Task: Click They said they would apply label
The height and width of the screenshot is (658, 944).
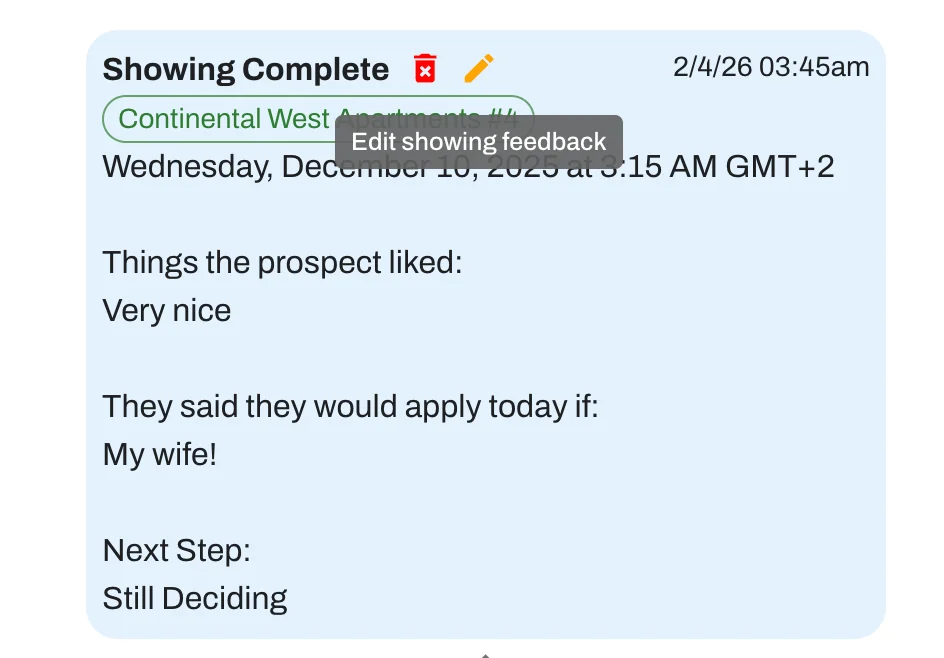Action: [x=350, y=407]
